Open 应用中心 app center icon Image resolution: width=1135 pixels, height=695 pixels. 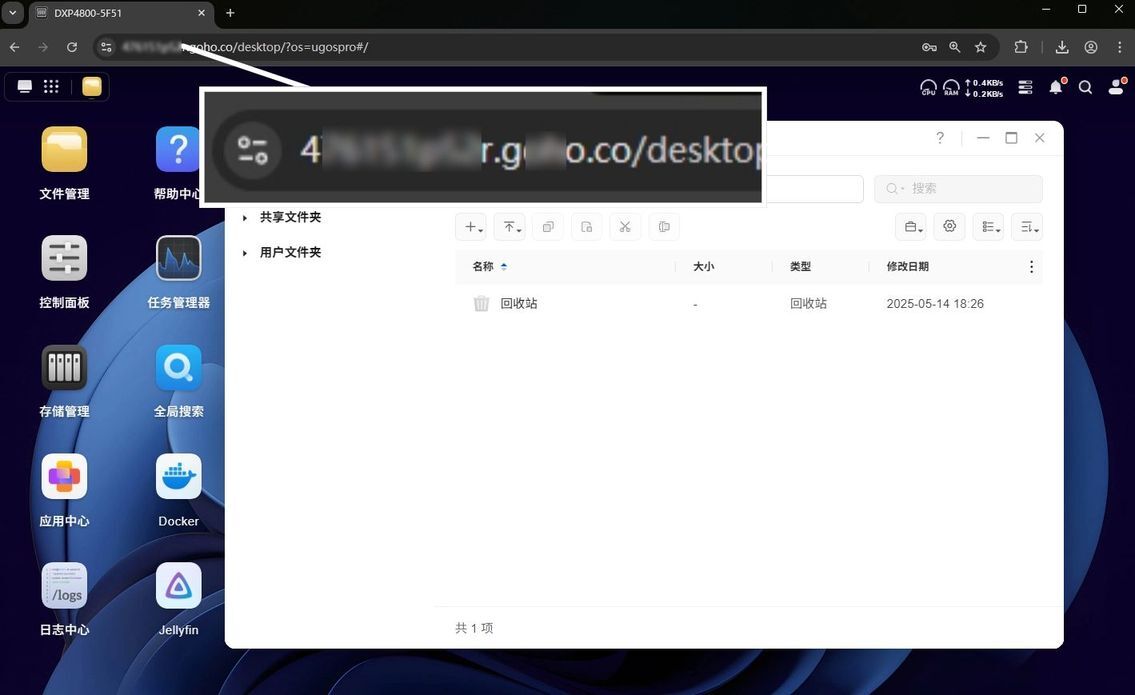(x=64, y=476)
